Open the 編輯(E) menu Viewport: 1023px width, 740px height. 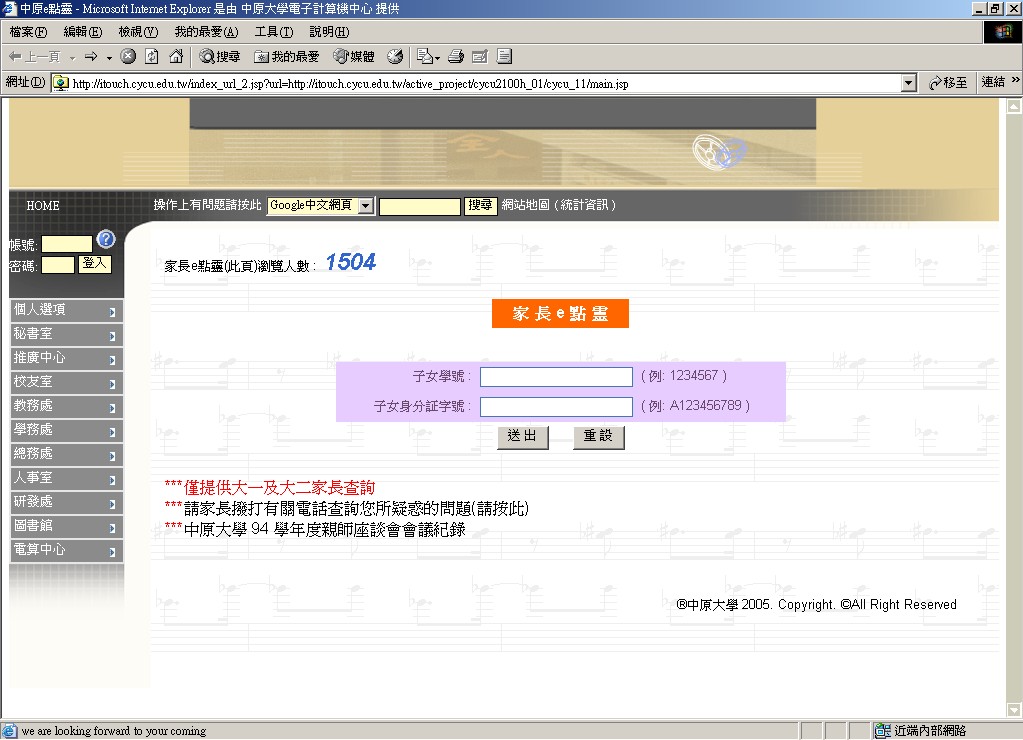click(x=83, y=32)
